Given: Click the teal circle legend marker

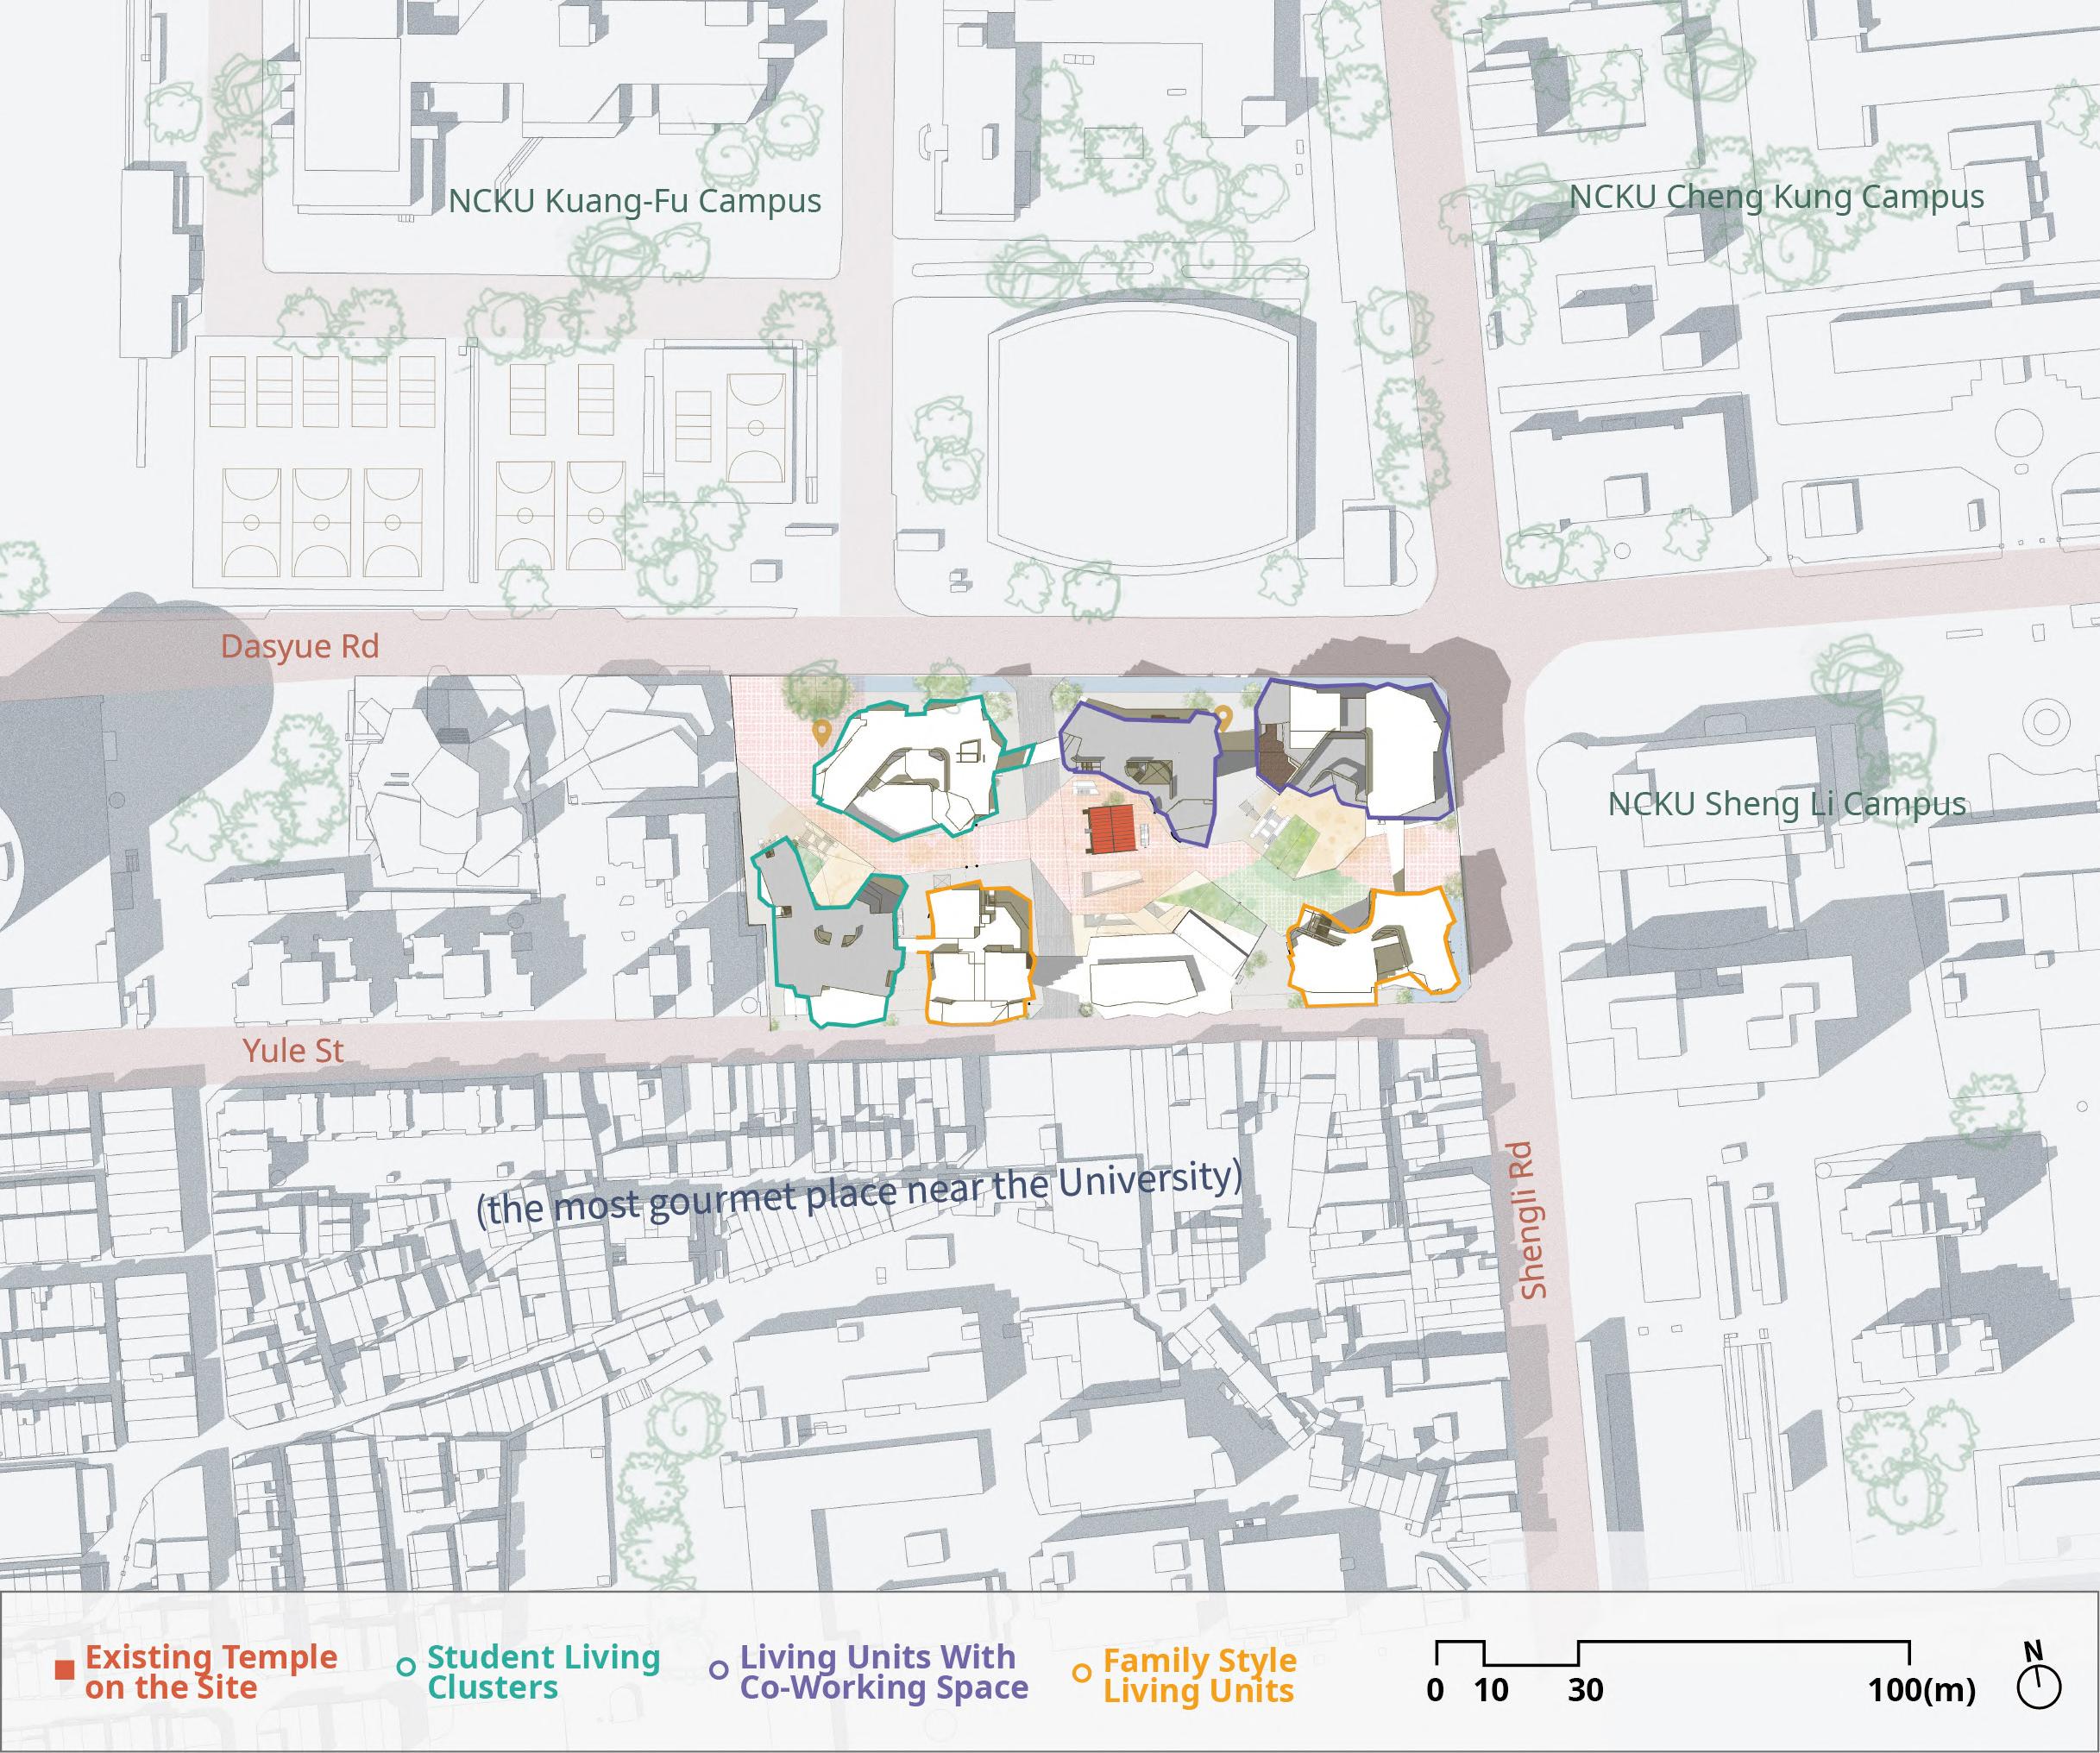Looking at the screenshot, I should point(406,1667).
